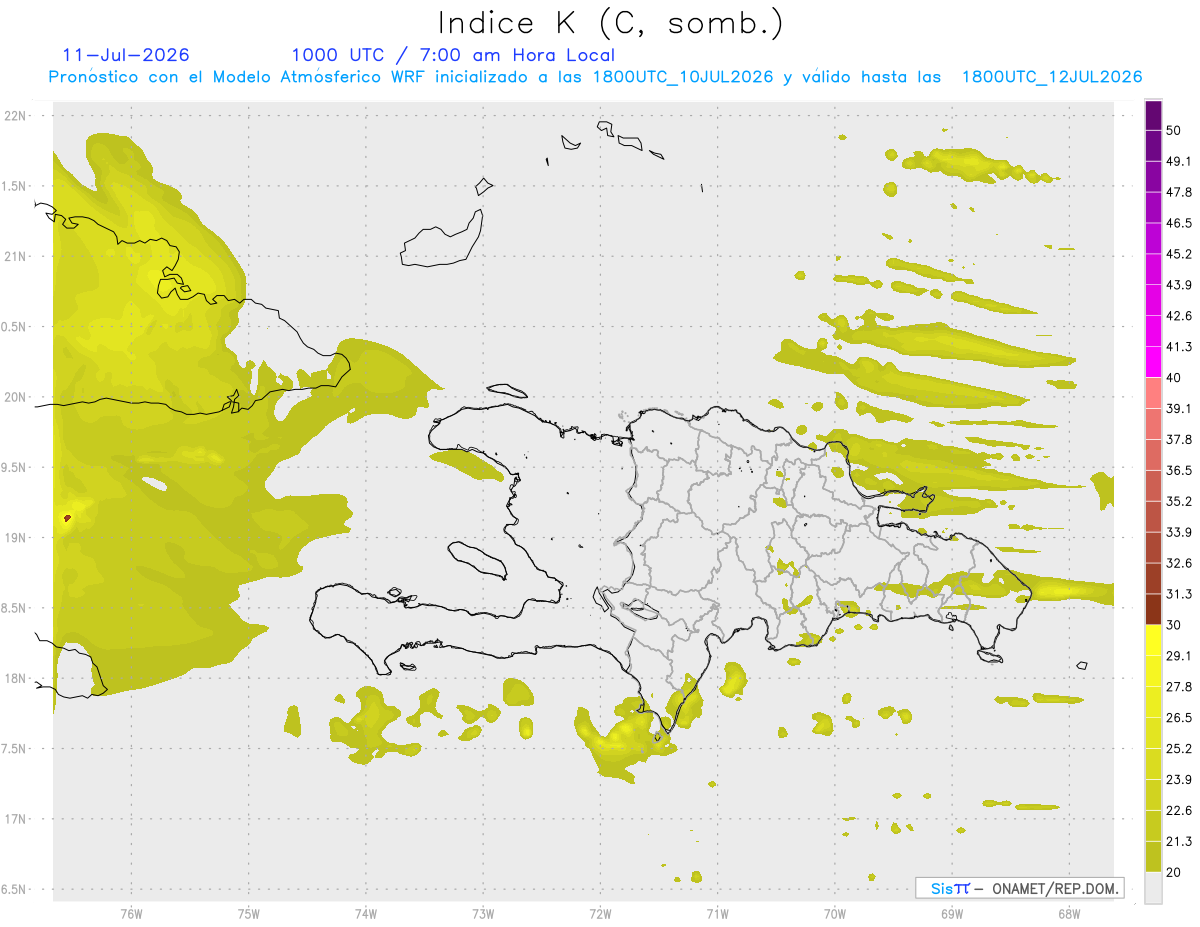Click the '40' color bar label

tap(1175, 378)
